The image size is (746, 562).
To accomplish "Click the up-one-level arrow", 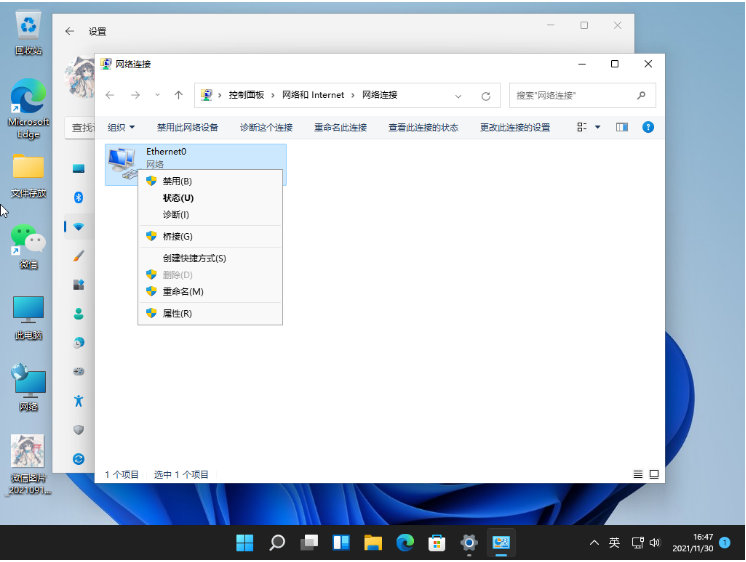I will 178,95.
